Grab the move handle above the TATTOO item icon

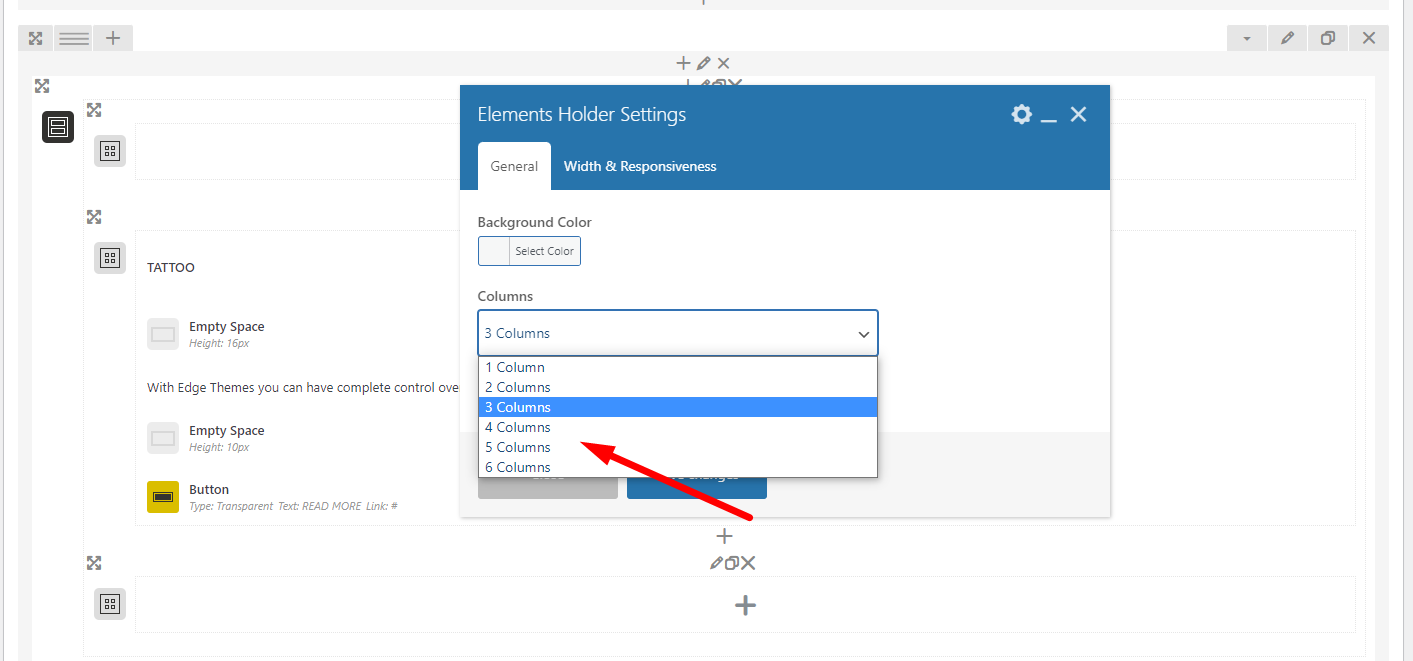tap(94, 217)
